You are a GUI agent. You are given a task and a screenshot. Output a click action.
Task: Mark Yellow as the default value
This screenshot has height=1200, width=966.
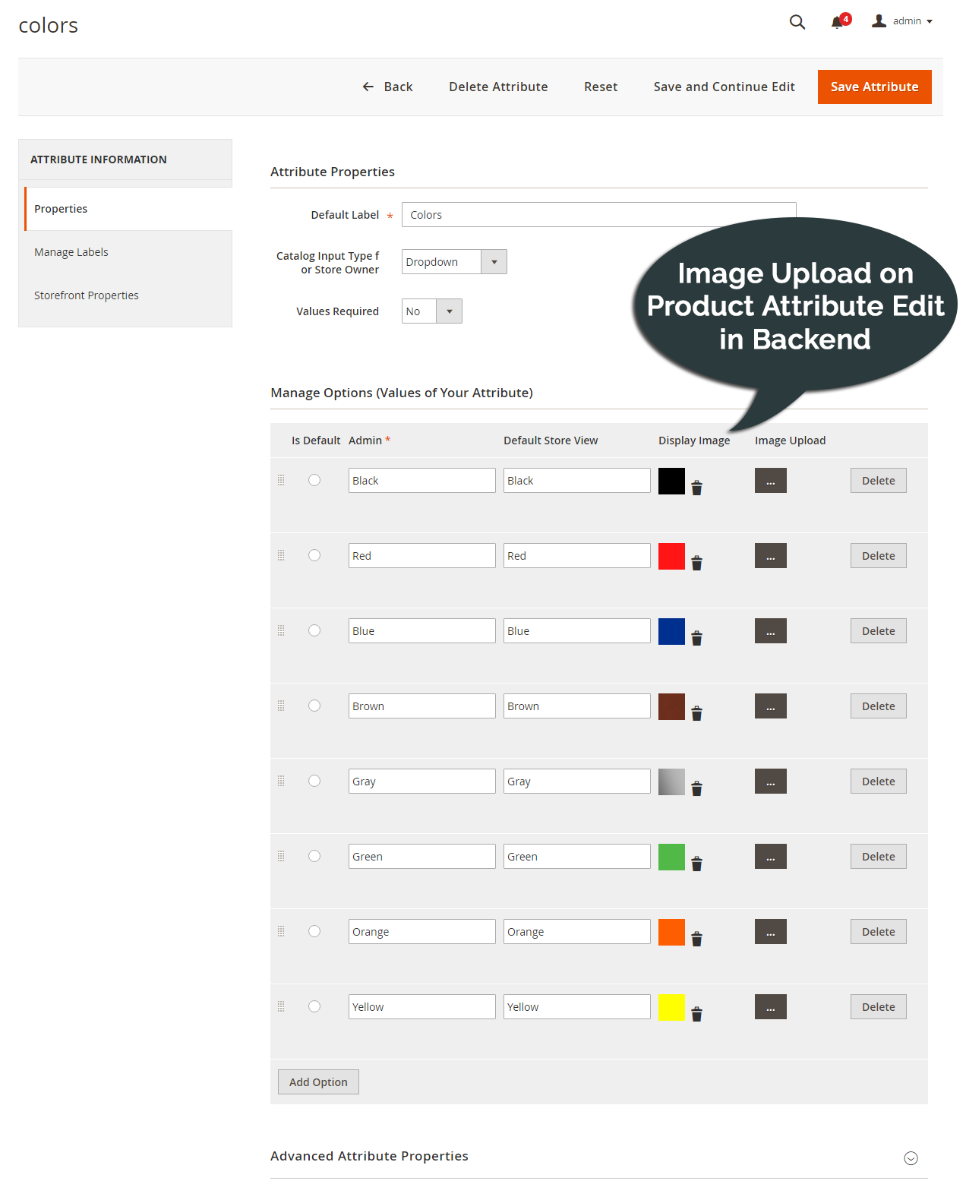[x=314, y=1006]
